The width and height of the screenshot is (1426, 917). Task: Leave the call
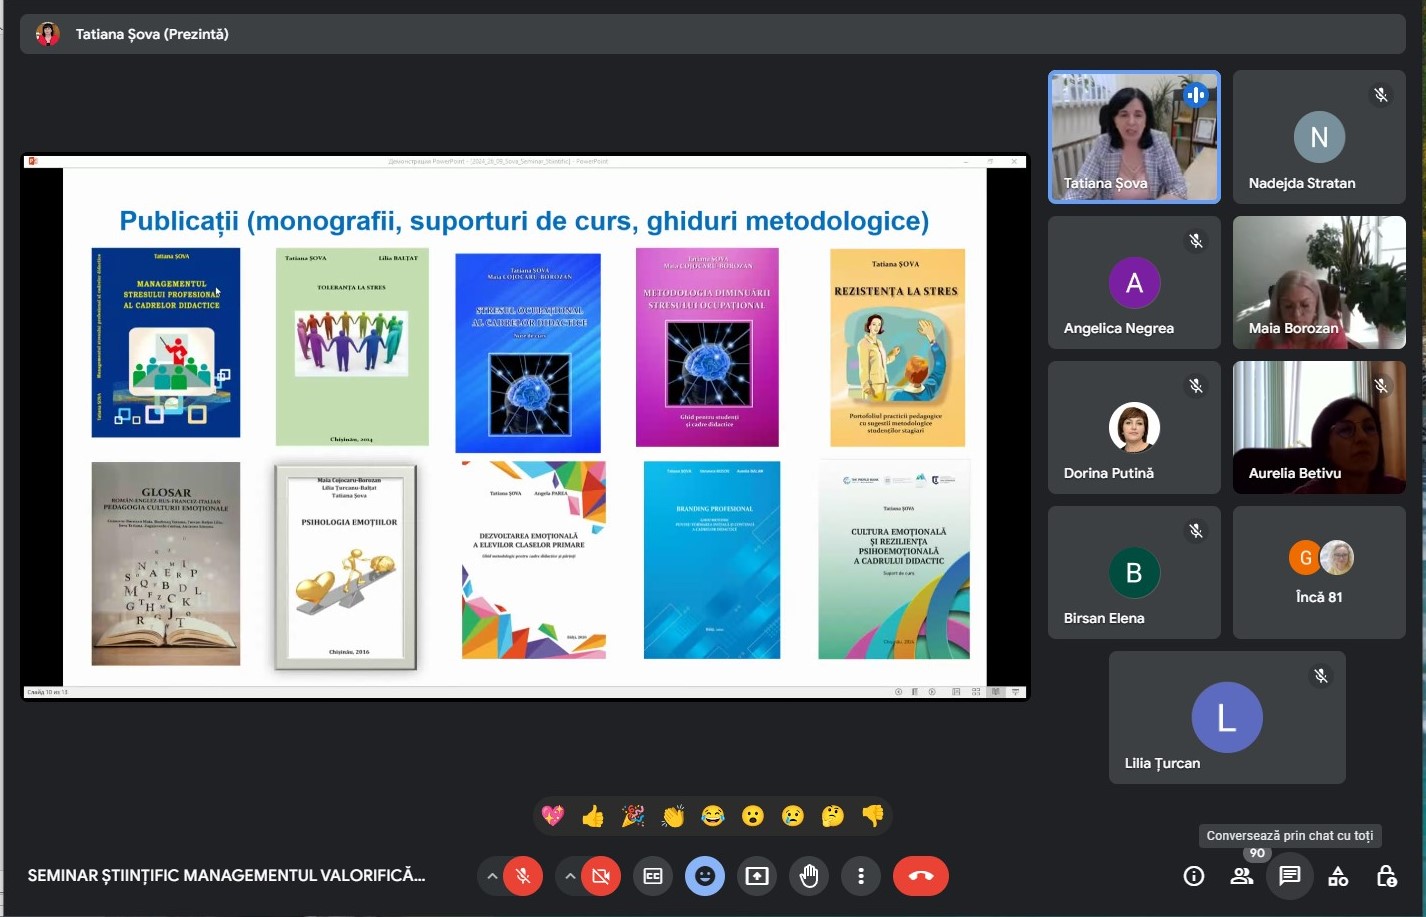pos(920,876)
